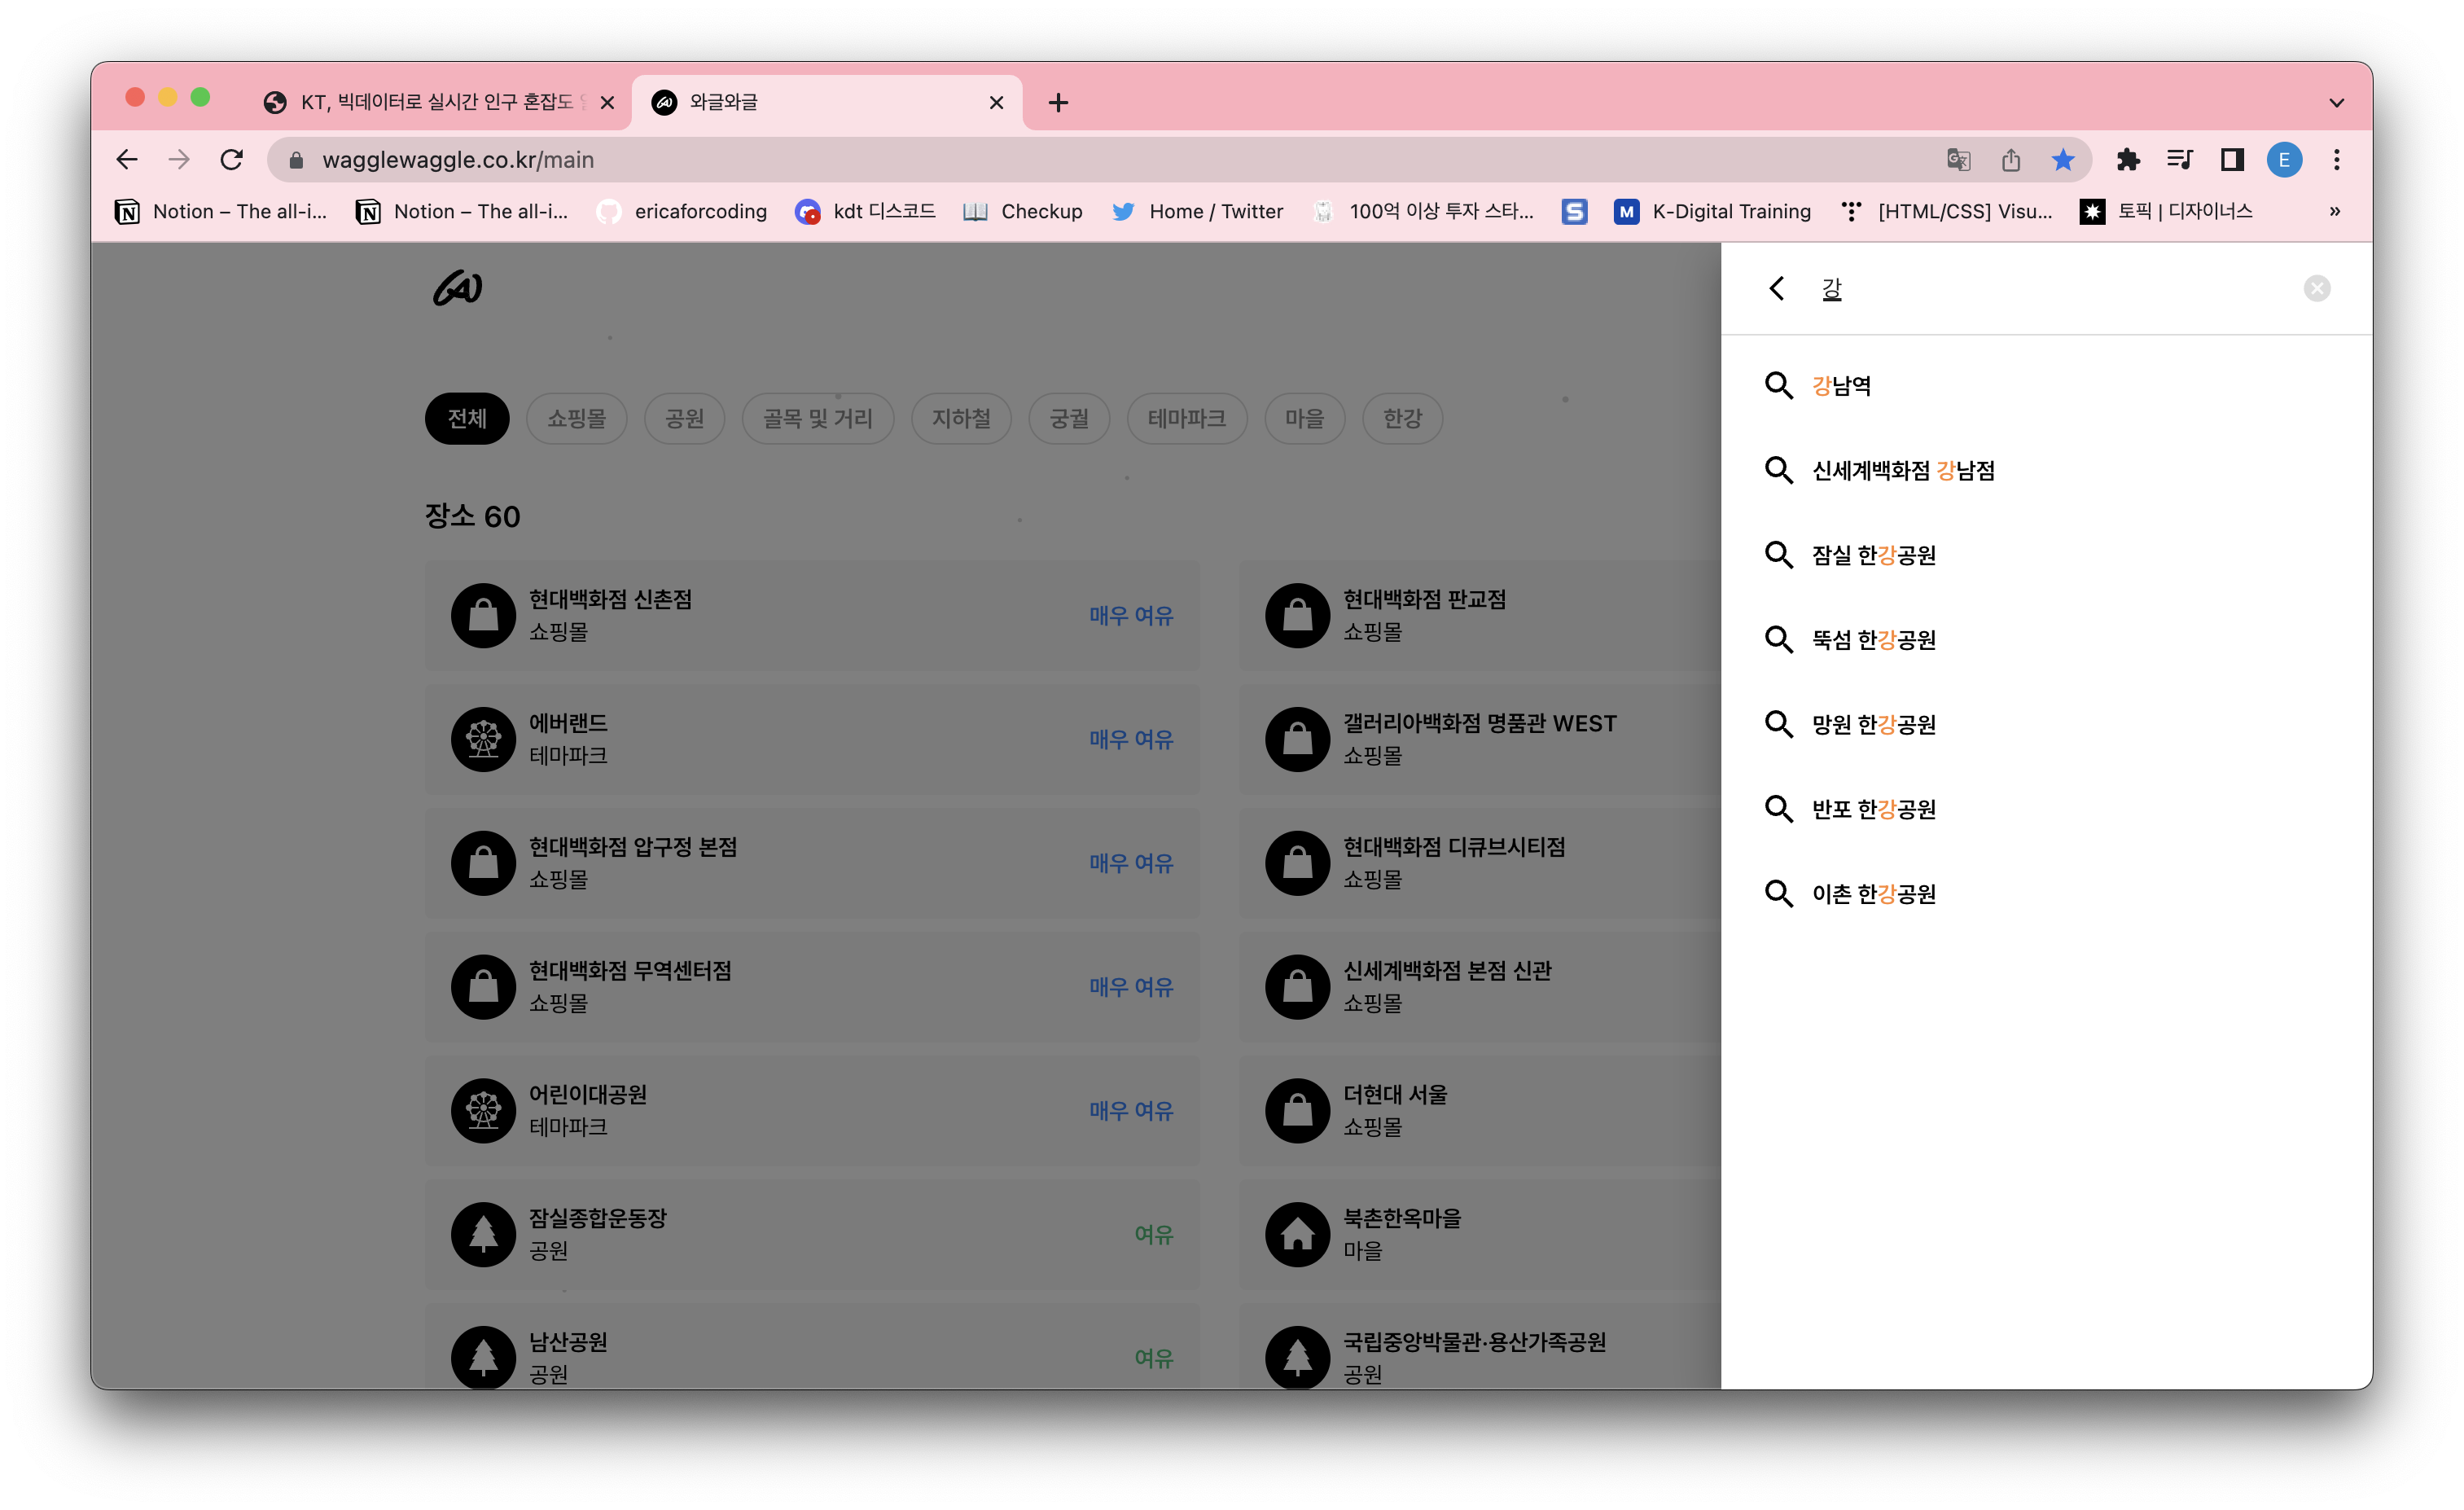Open the Chrome three-dot menu
This screenshot has height=1510, width=2464.
click(2336, 160)
